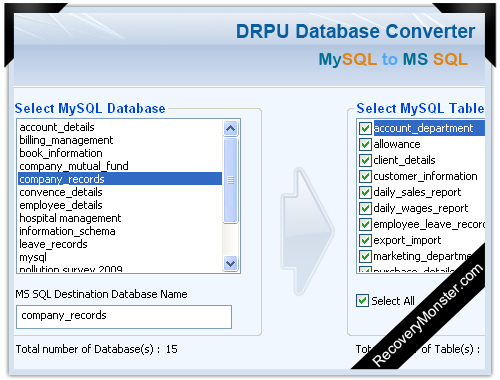Select the export_import table name
The width and height of the screenshot is (500, 380).
click(x=407, y=240)
